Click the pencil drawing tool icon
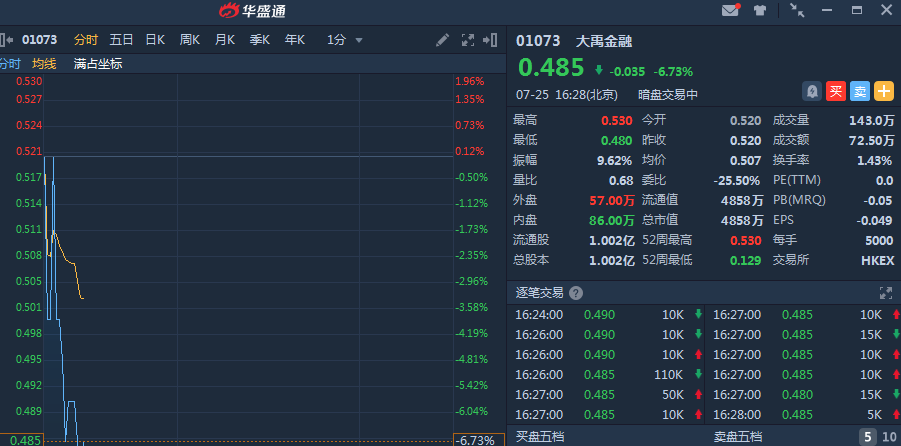 click(x=443, y=40)
